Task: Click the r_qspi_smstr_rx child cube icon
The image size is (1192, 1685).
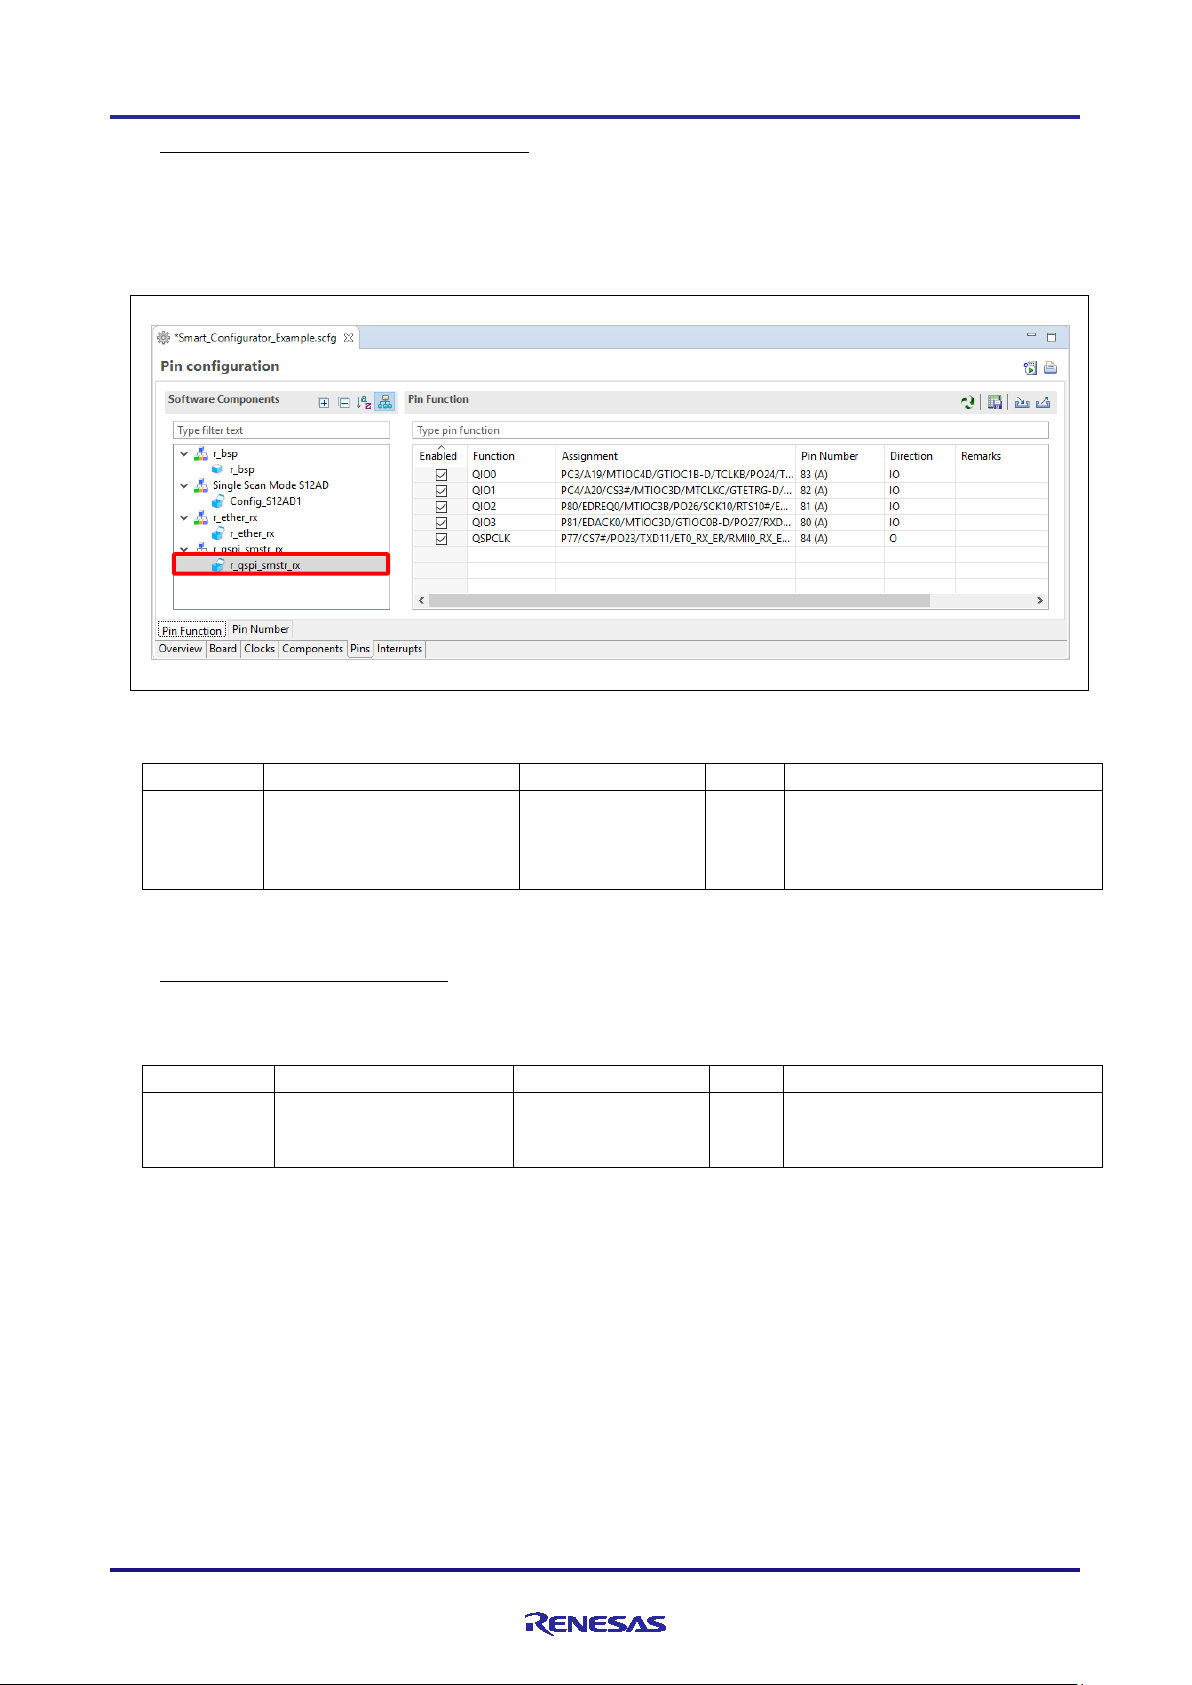Action: click(x=218, y=565)
